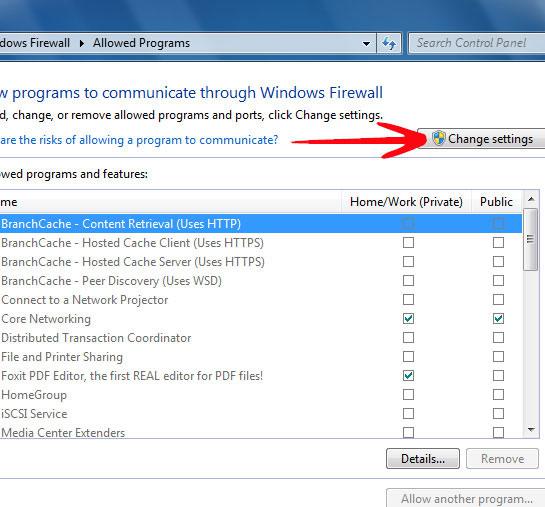This screenshot has width=545, height=507.
Task: Click the scrollbar up arrow of programs list
Action: (531, 199)
